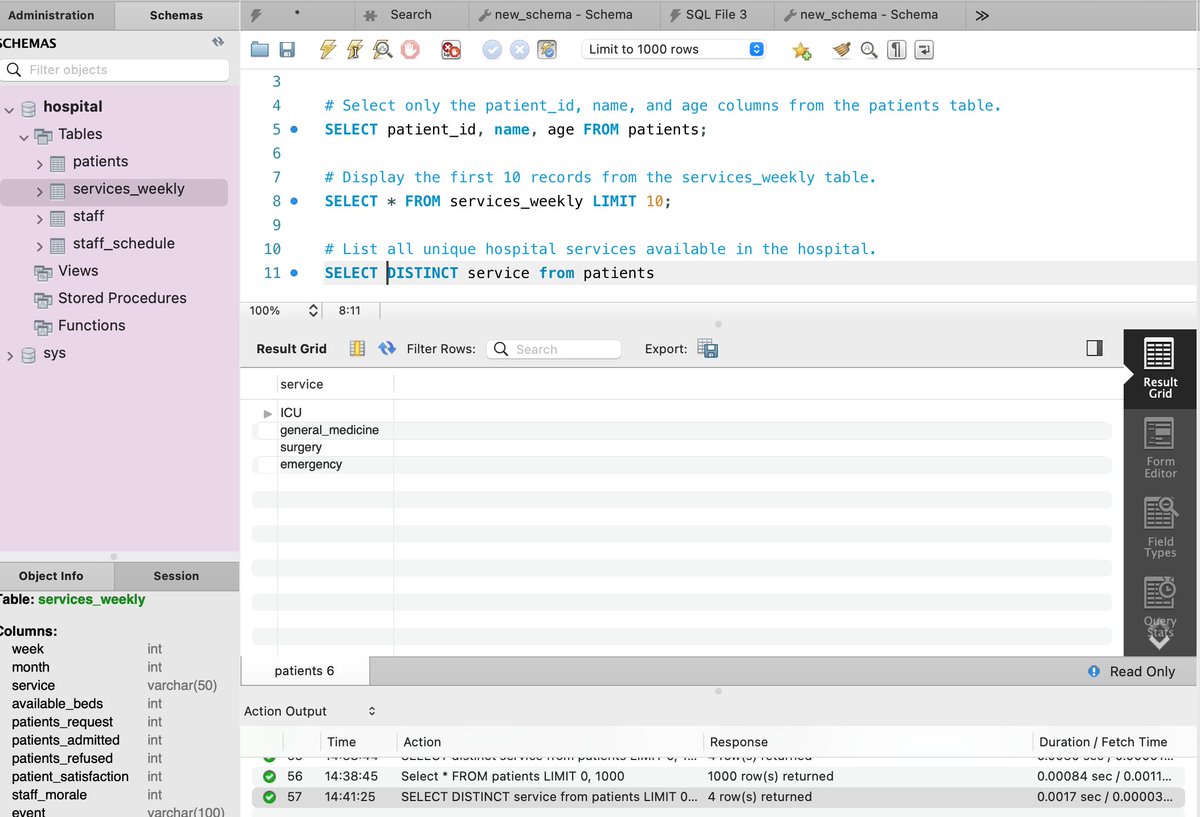Image resolution: width=1200 pixels, height=817 pixels.
Task: Execute the whole script with lightning bolt icon
Action: (328, 49)
